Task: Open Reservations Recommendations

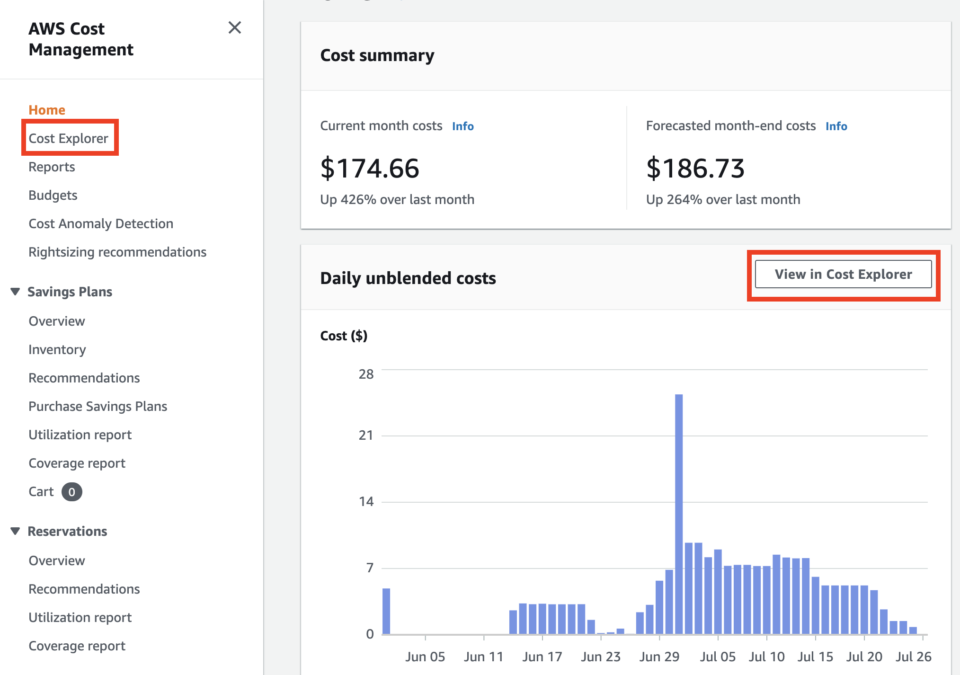Action: pos(84,588)
